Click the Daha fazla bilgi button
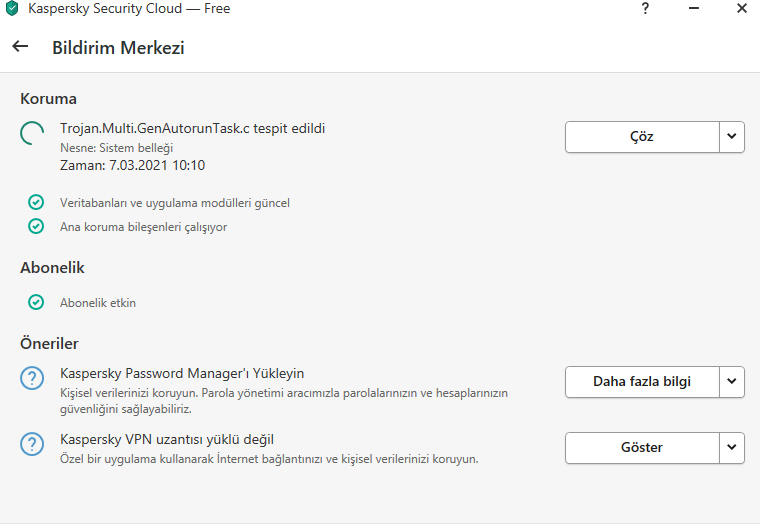The width and height of the screenshot is (760, 525). [x=641, y=380]
